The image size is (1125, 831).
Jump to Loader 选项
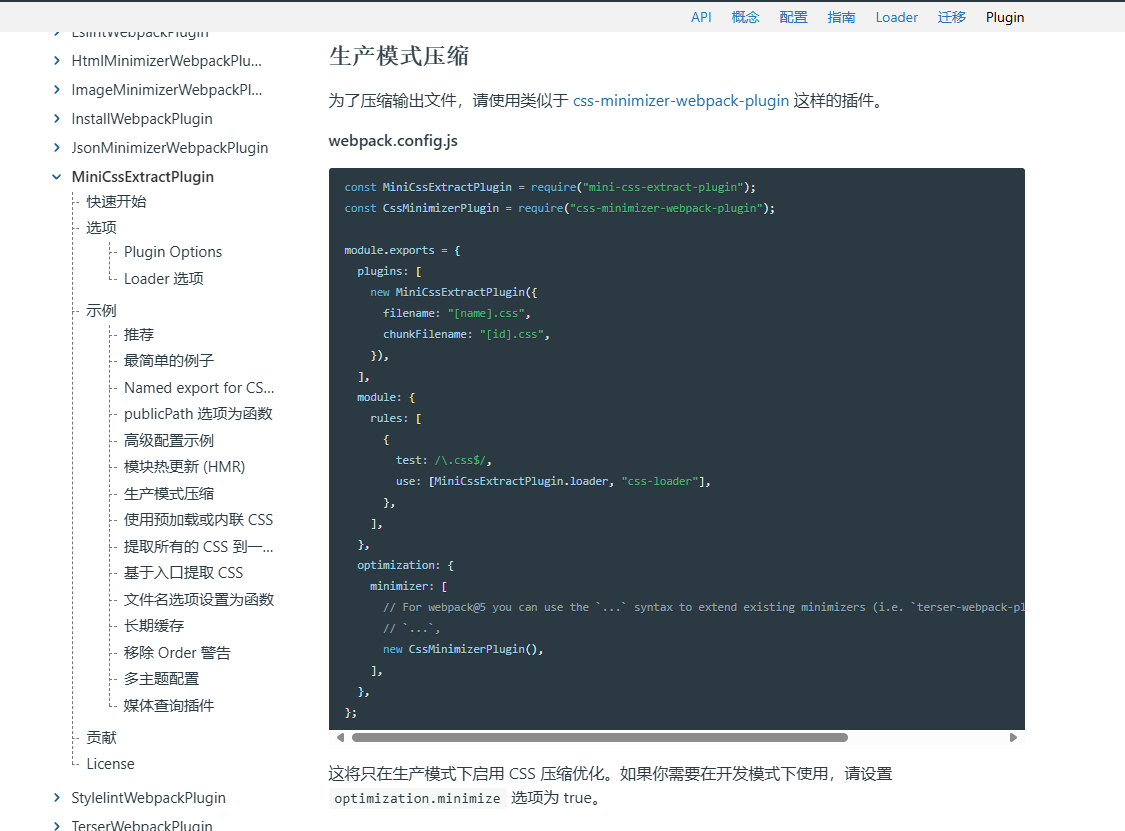164,278
